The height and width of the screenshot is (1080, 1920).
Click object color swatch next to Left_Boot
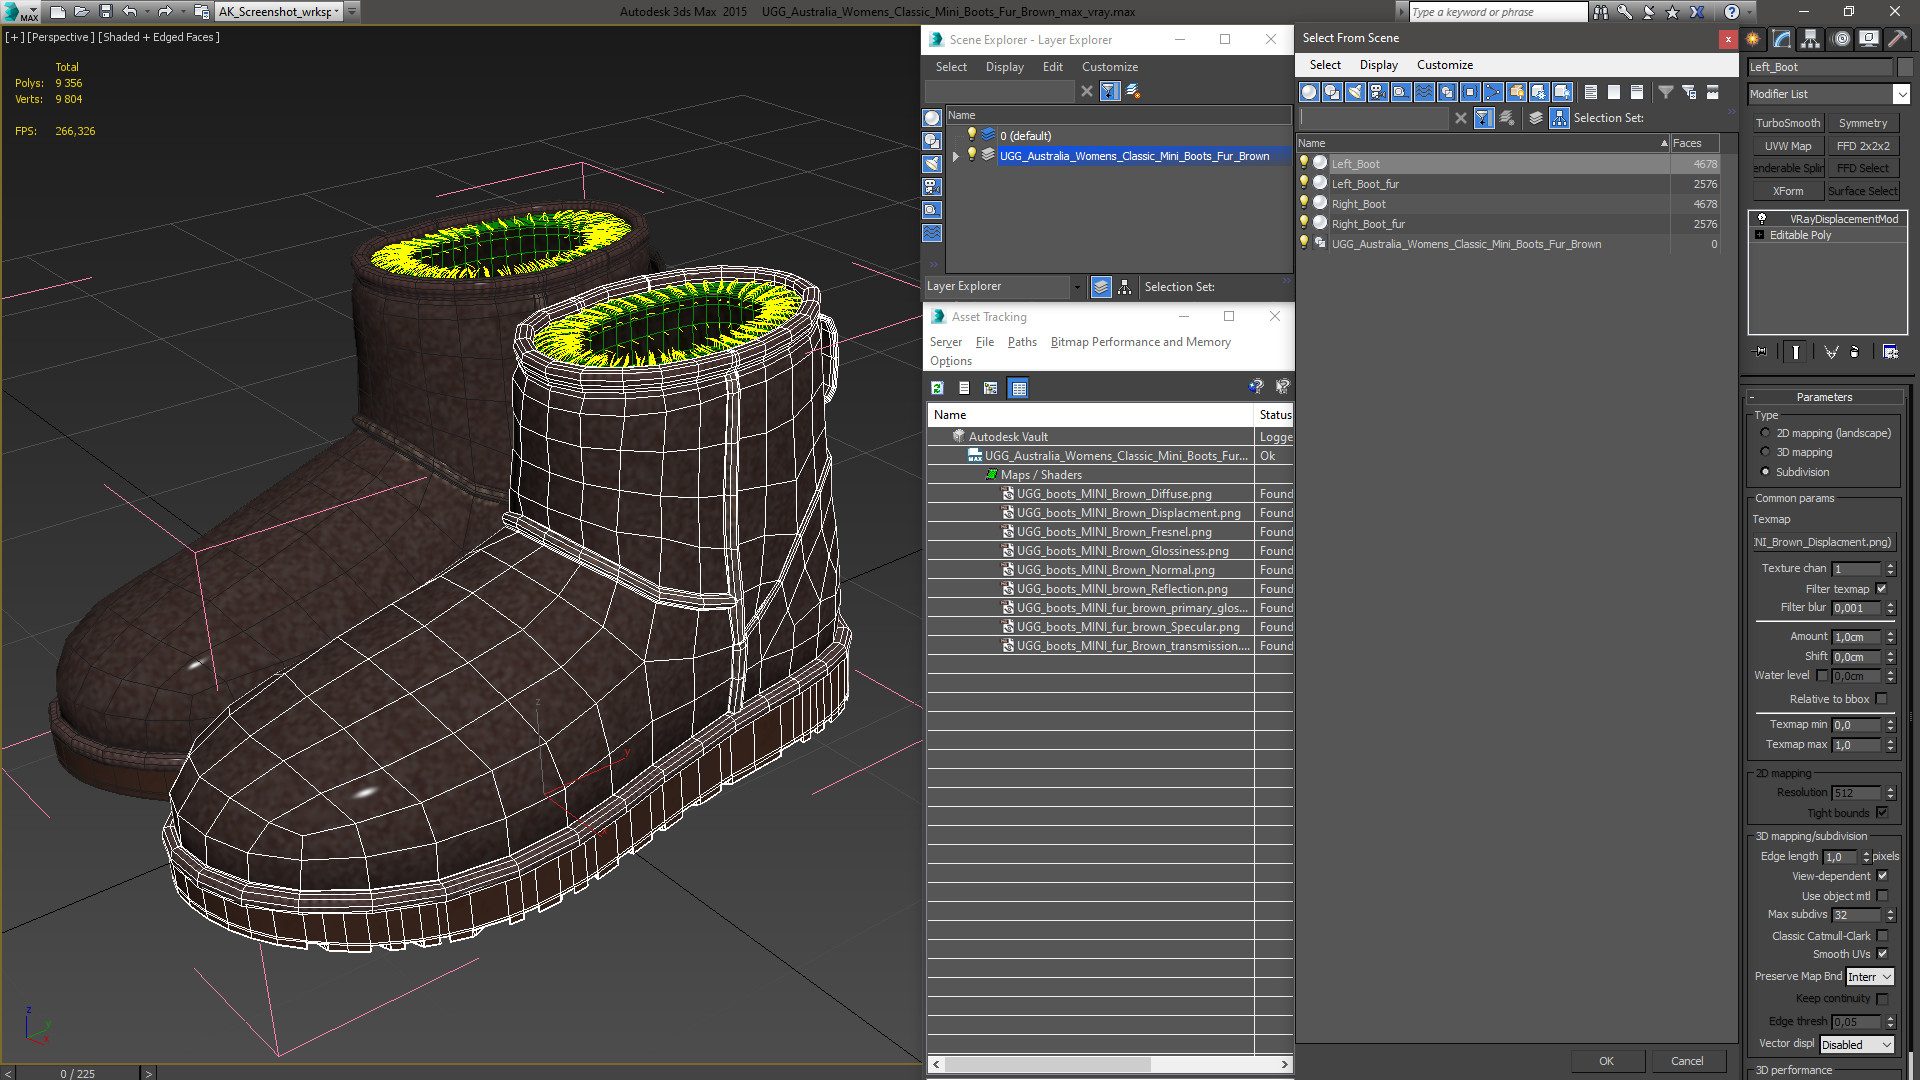(1905, 67)
